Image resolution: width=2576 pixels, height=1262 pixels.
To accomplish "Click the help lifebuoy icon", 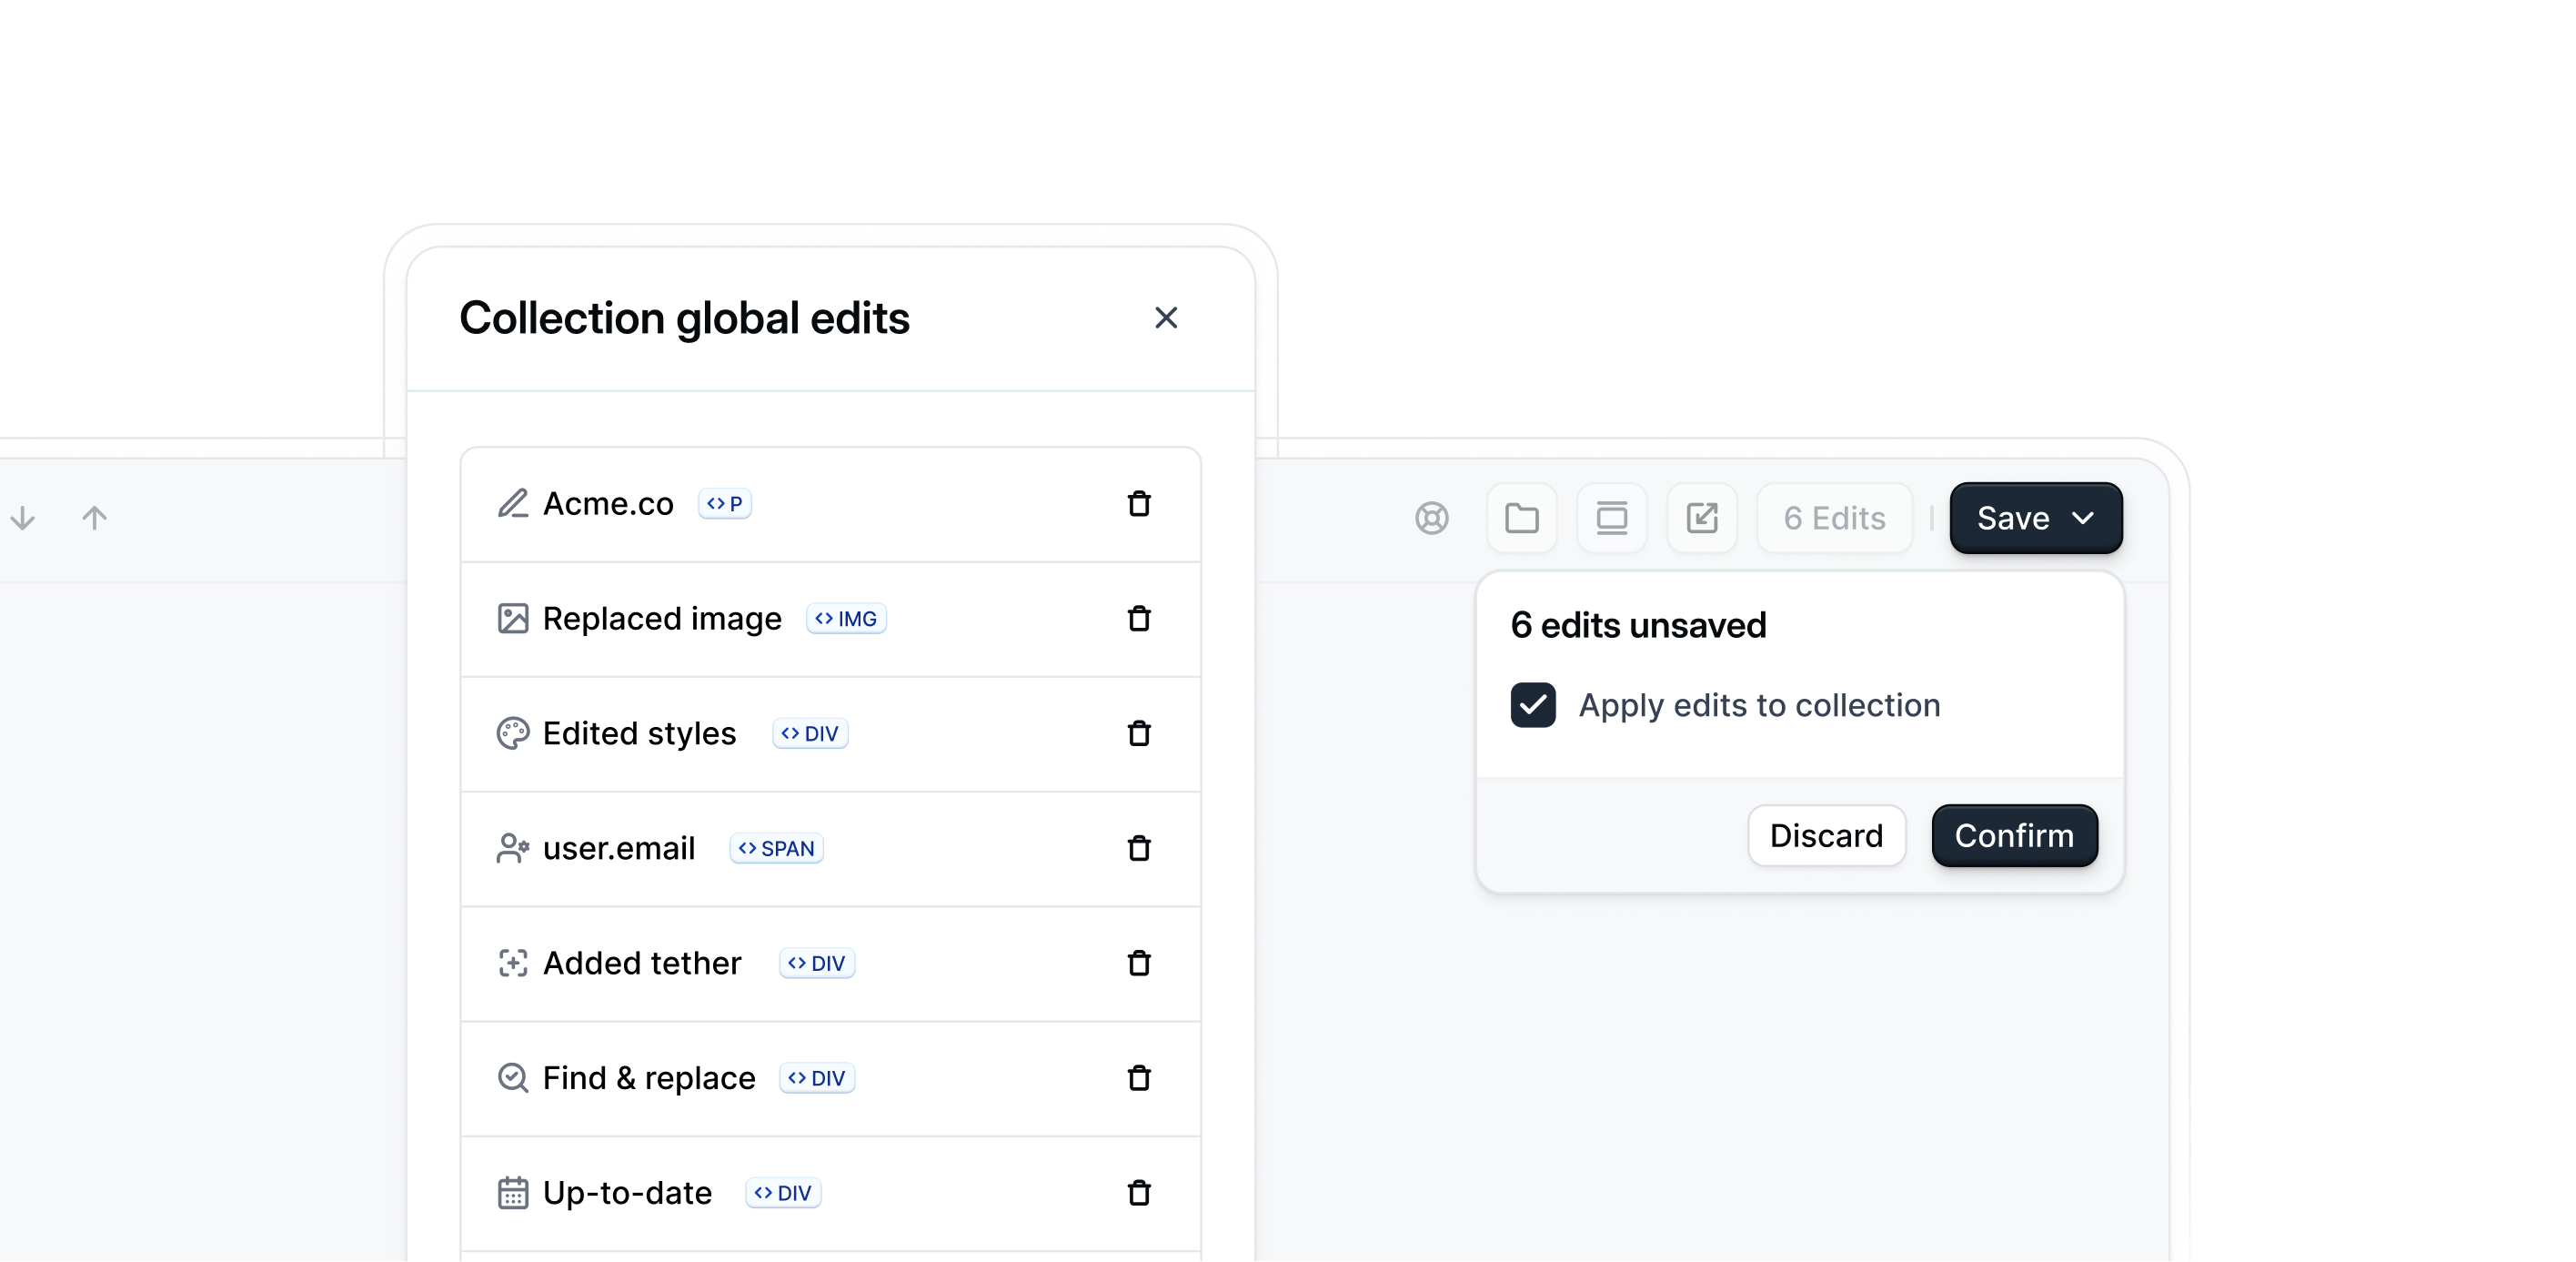I will (x=1431, y=518).
